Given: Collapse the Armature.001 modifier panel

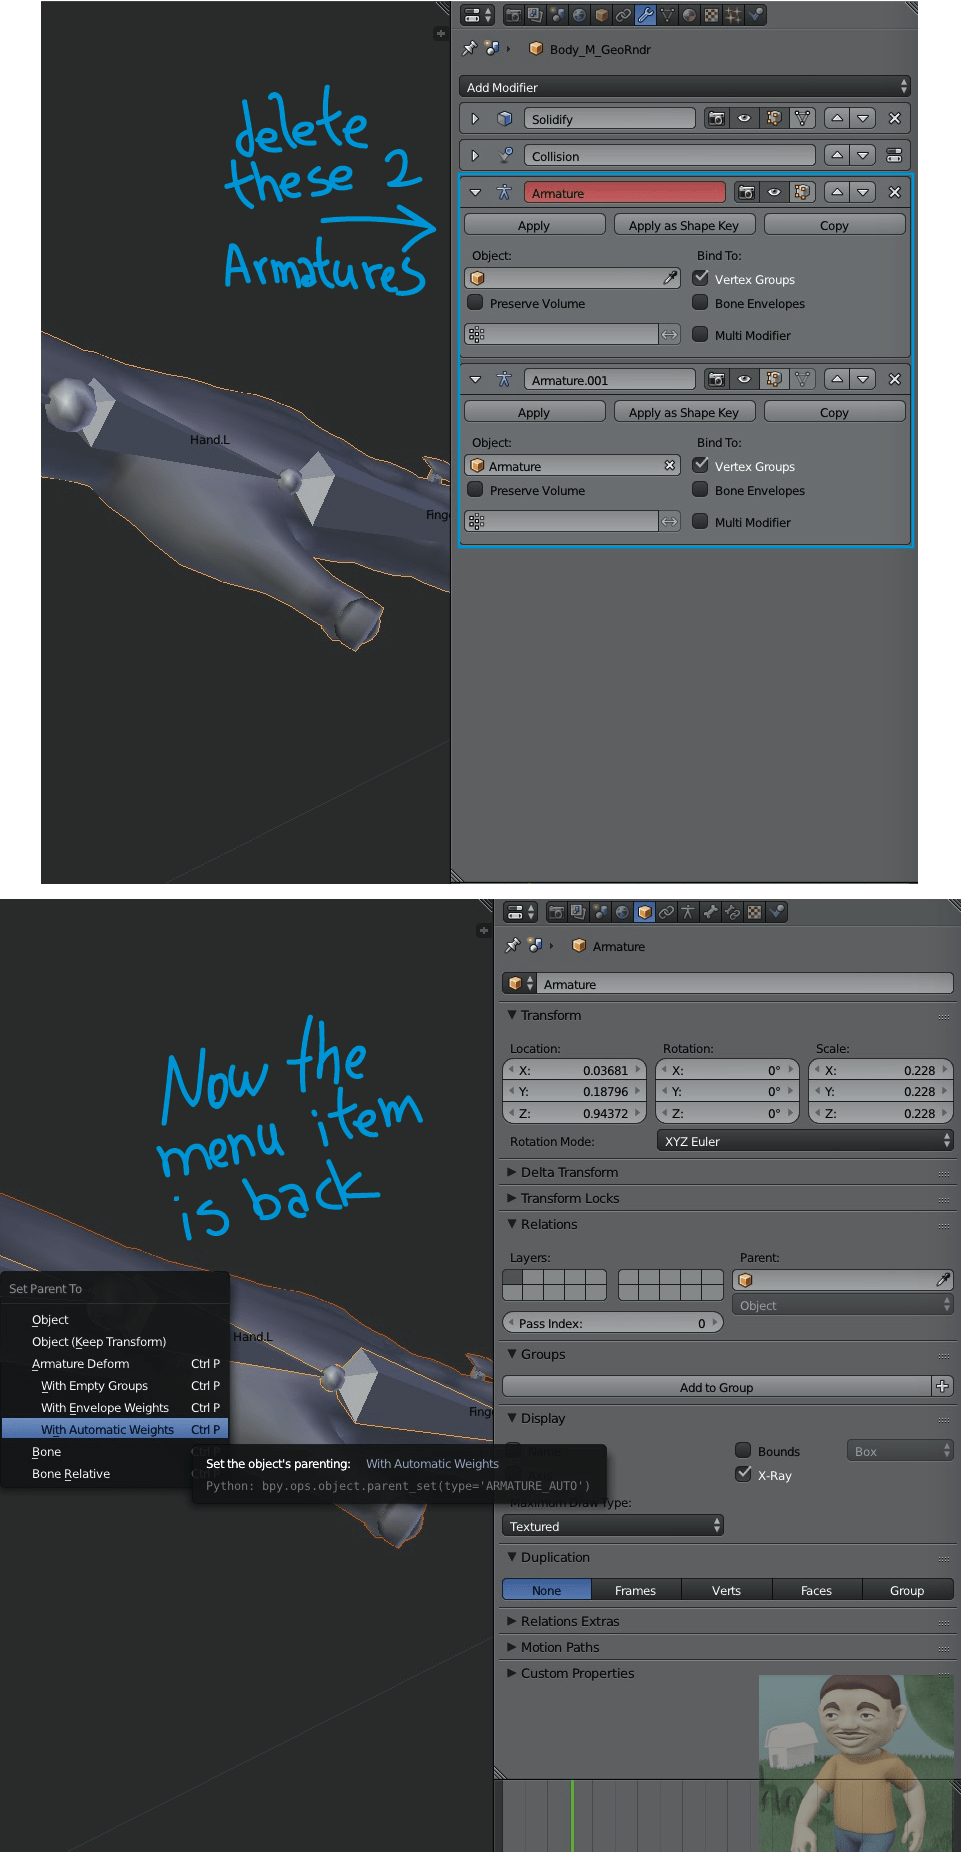Looking at the screenshot, I should click(x=475, y=379).
